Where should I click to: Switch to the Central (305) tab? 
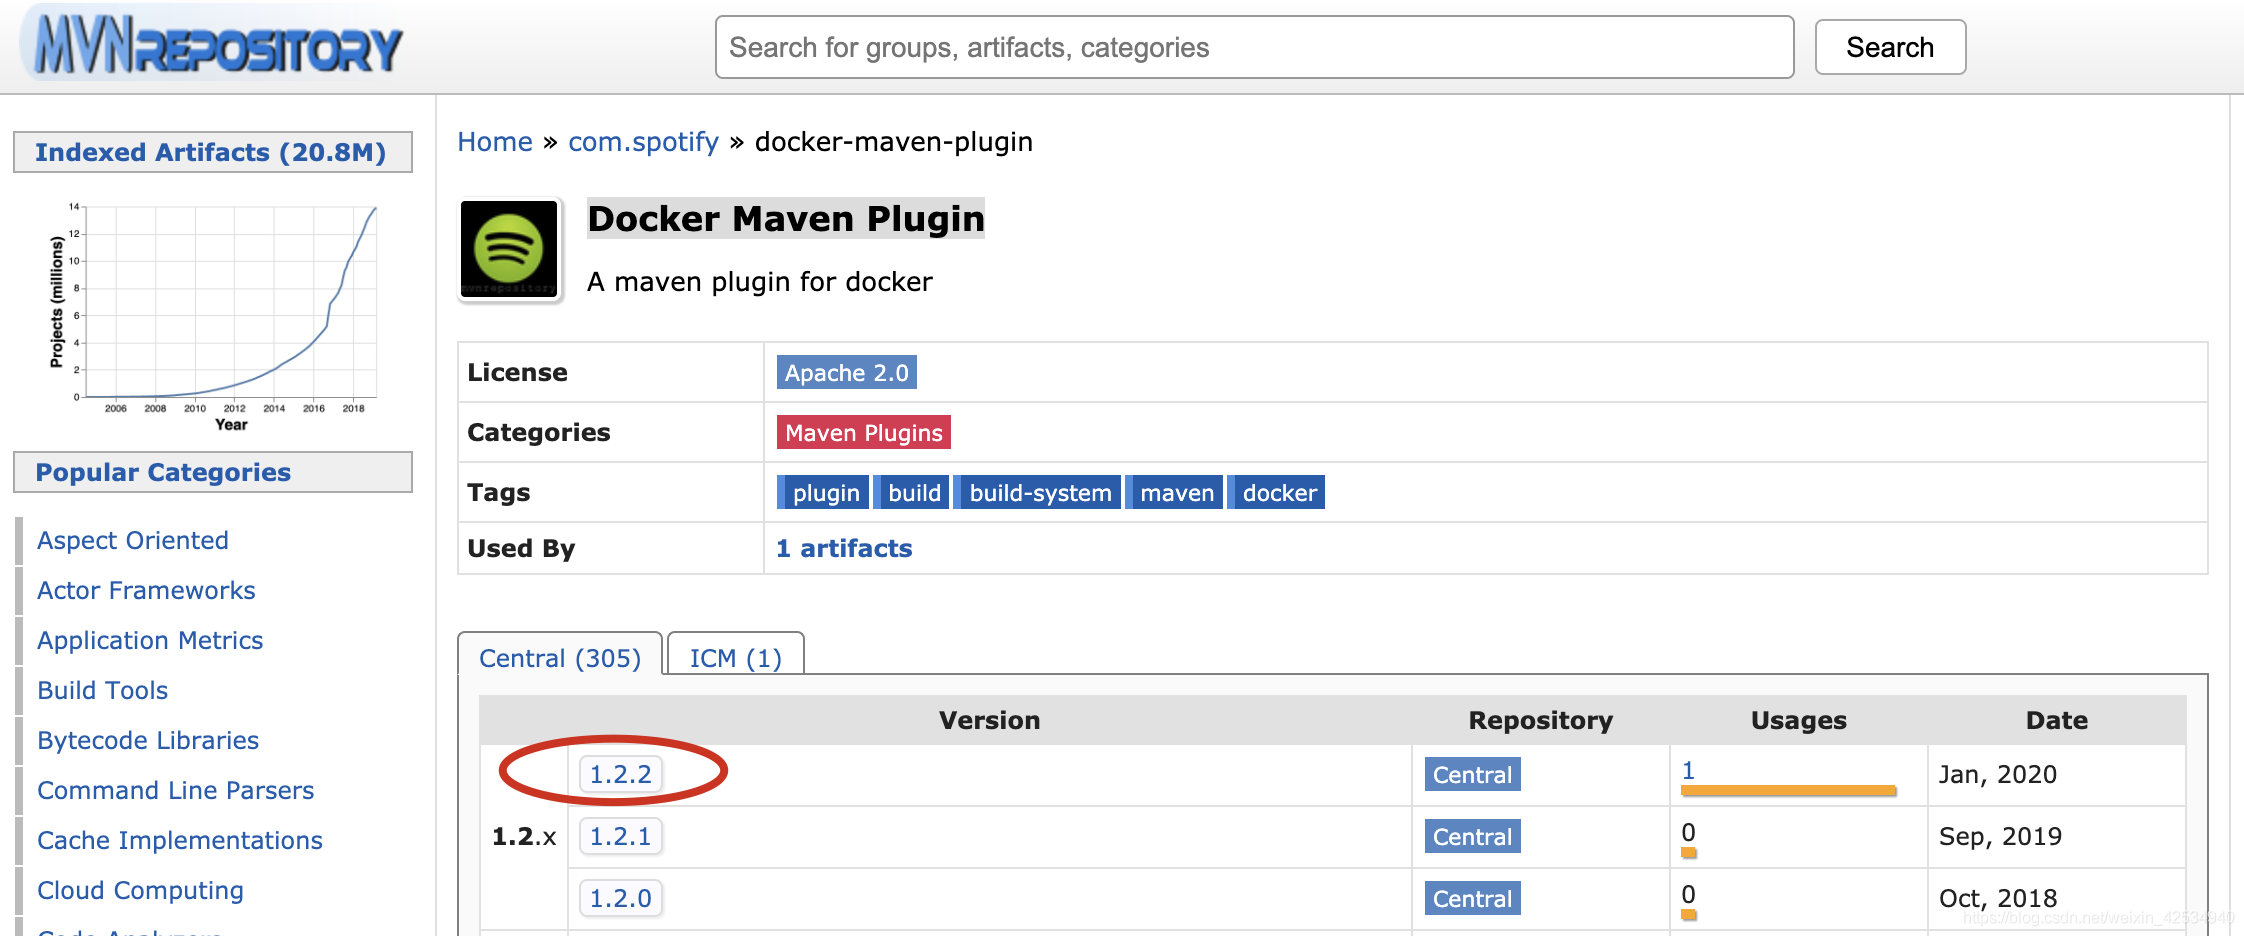[x=560, y=657]
